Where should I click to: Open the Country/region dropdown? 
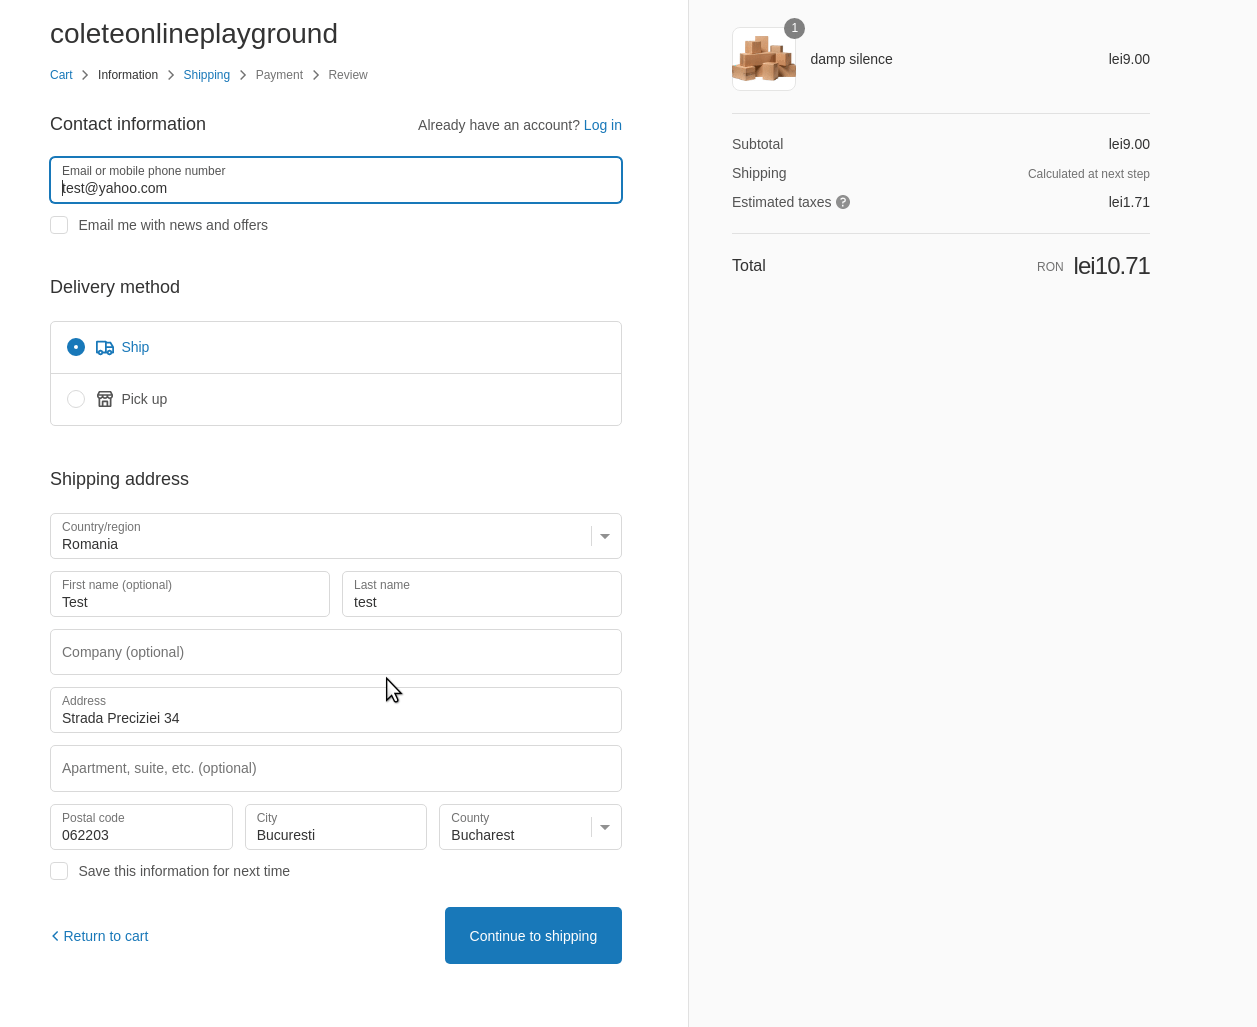coord(604,536)
